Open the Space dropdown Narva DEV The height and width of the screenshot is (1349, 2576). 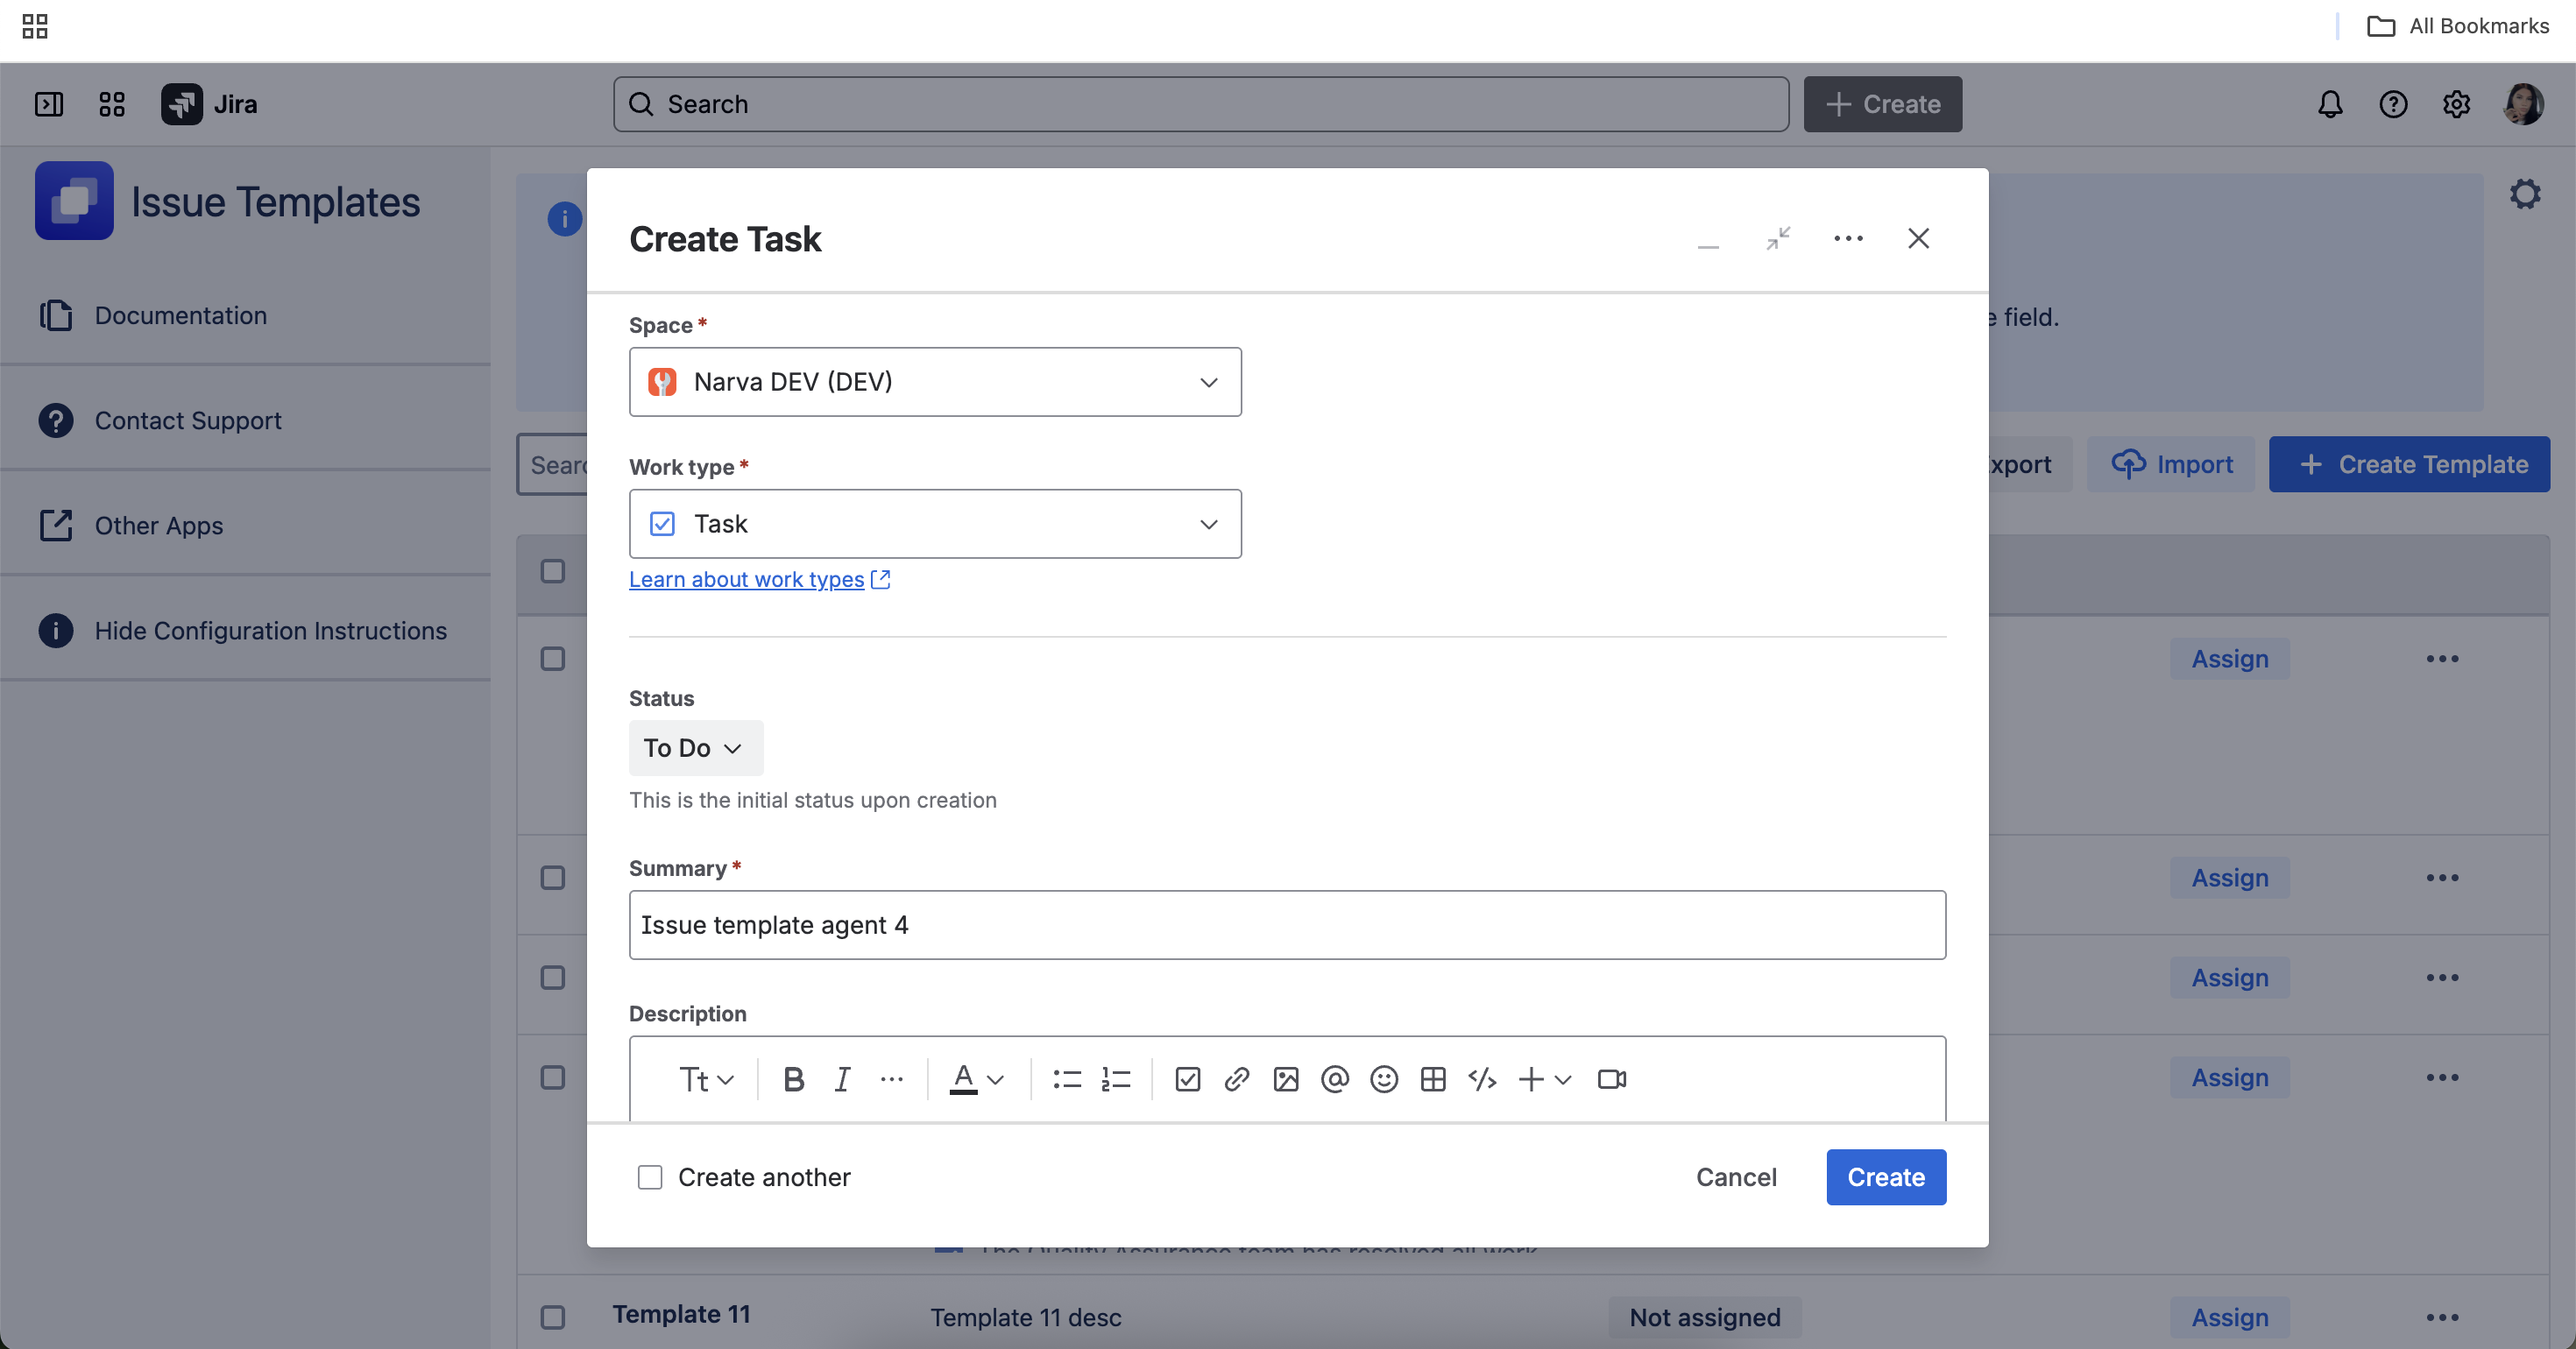[934, 382]
